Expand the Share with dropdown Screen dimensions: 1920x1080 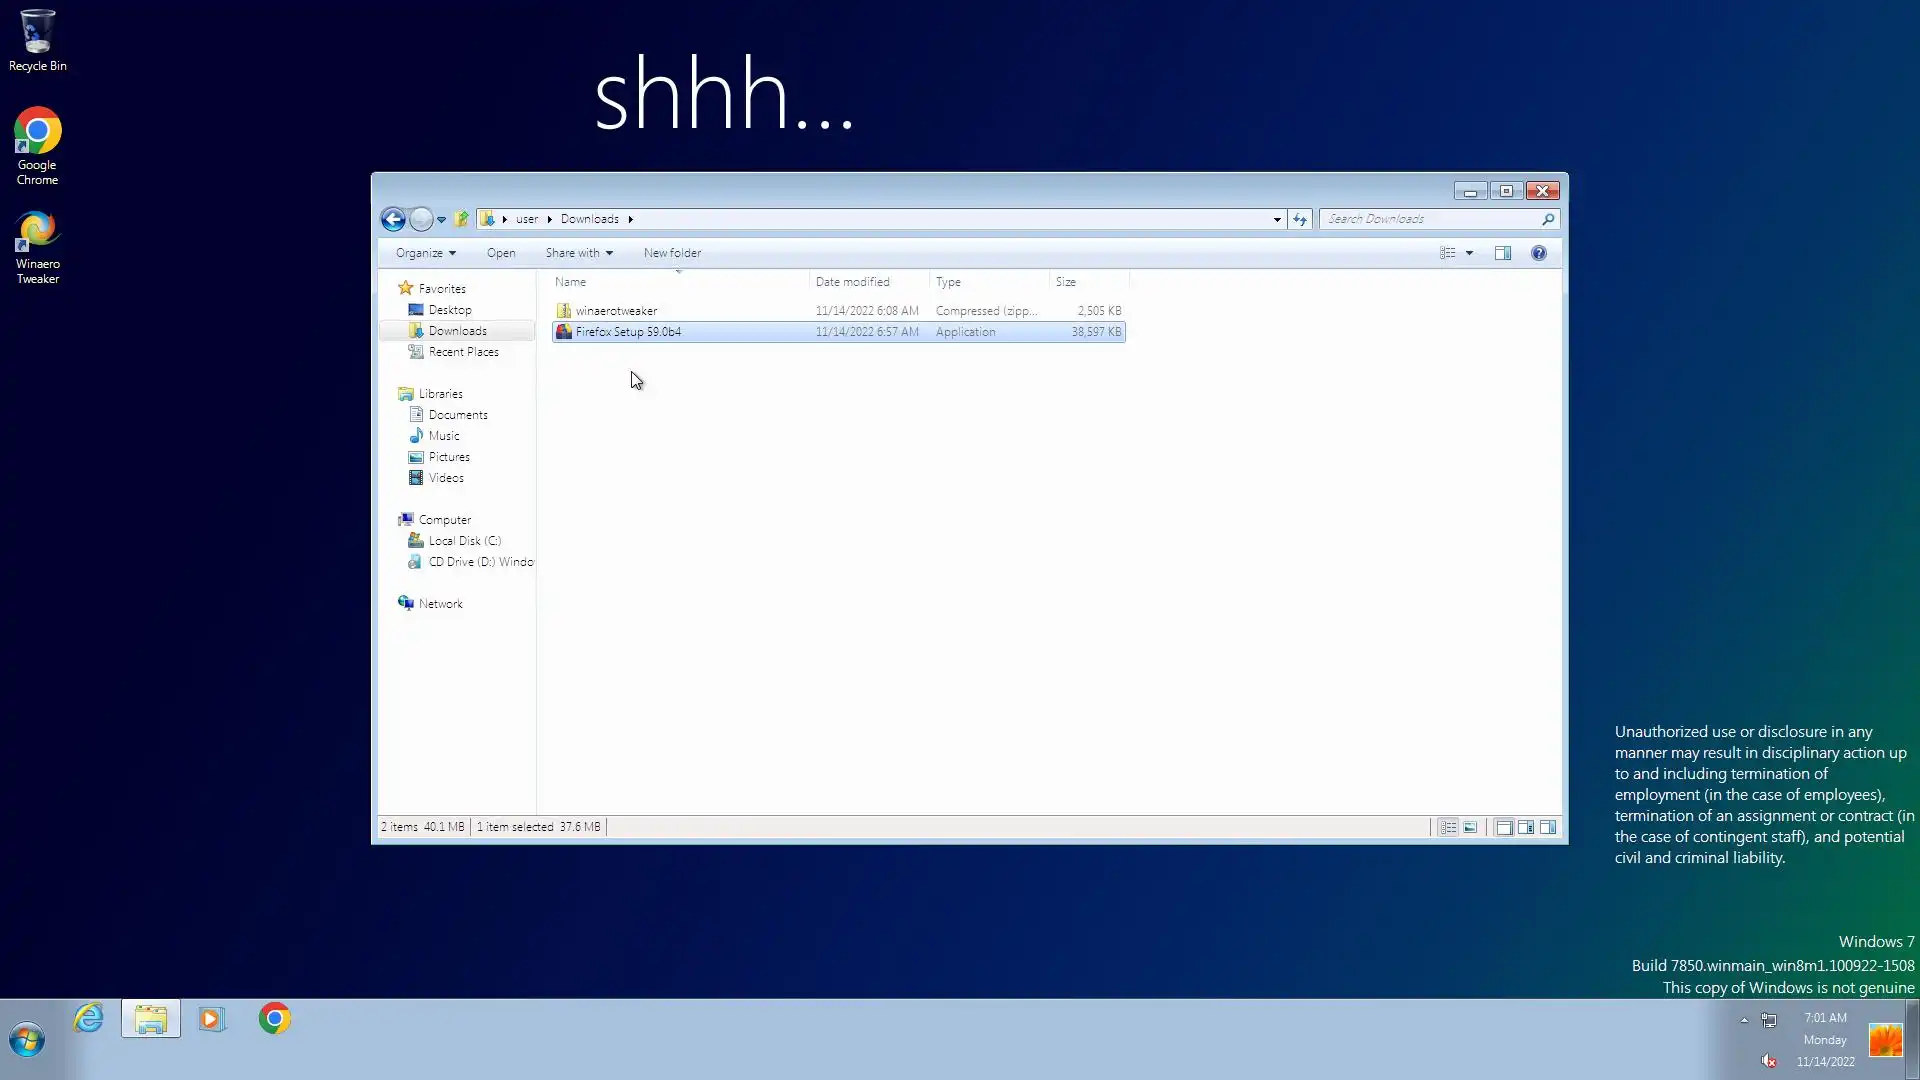(x=579, y=253)
